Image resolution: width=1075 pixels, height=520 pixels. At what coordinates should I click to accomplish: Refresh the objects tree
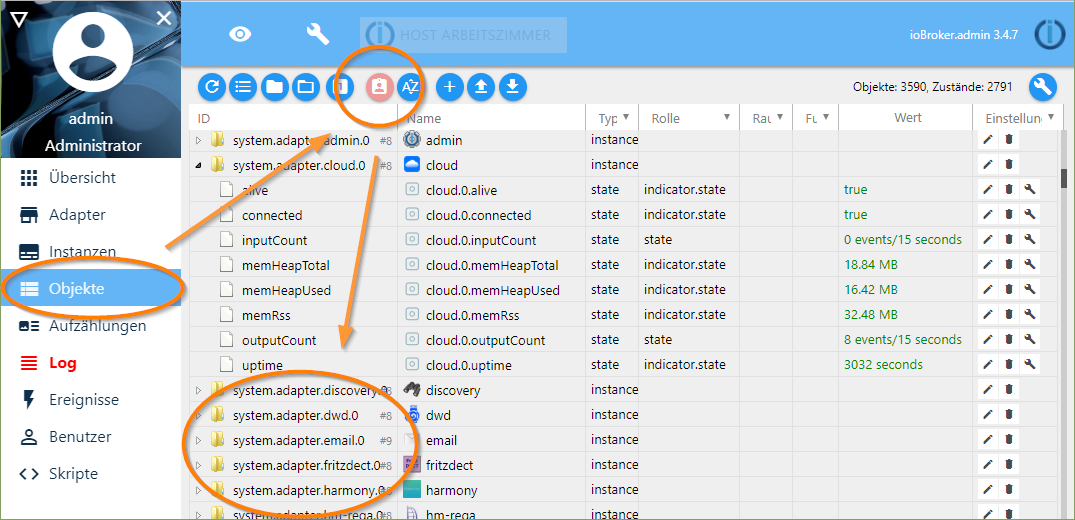212,86
